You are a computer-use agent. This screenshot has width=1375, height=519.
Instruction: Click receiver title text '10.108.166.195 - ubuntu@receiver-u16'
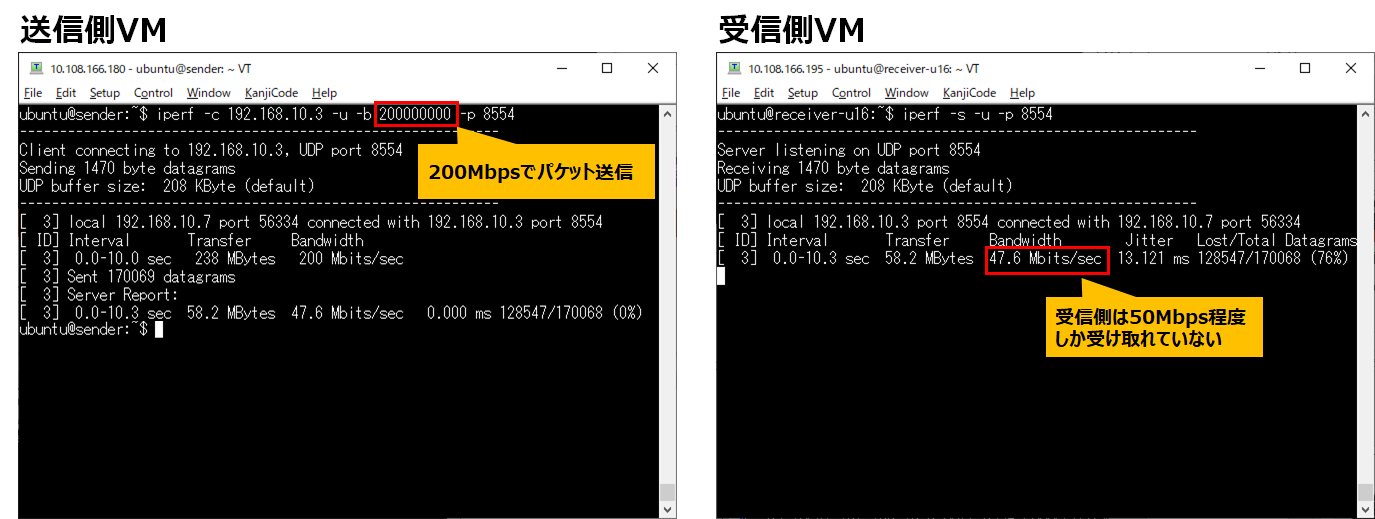(849, 69)
